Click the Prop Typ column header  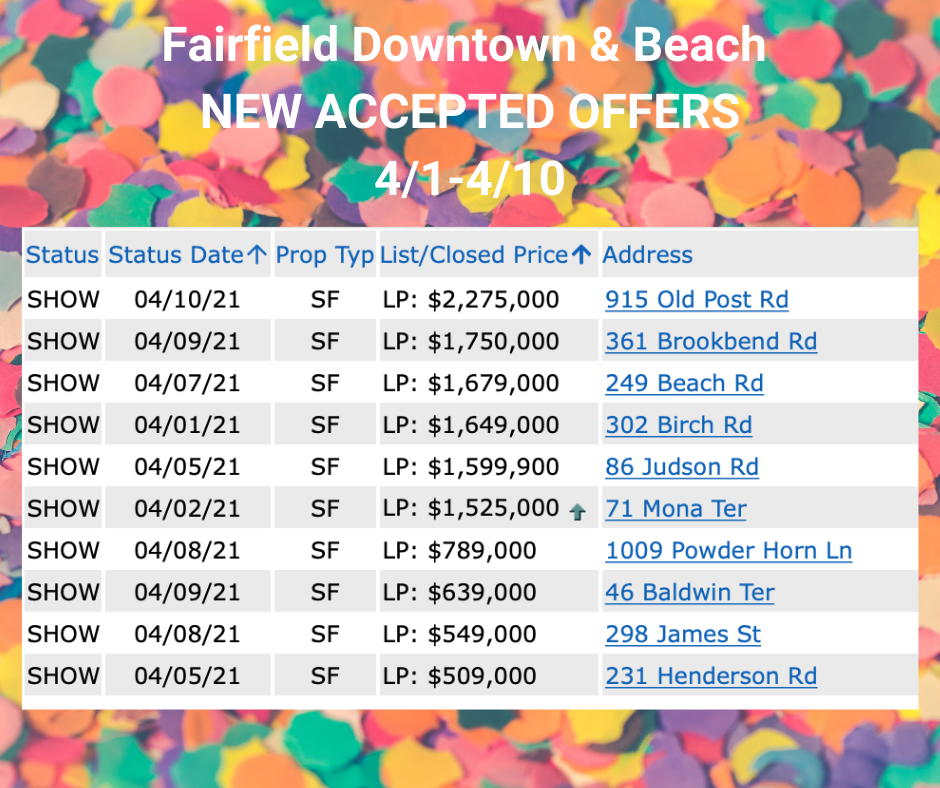pyautogui.click(x=324, y=255)
